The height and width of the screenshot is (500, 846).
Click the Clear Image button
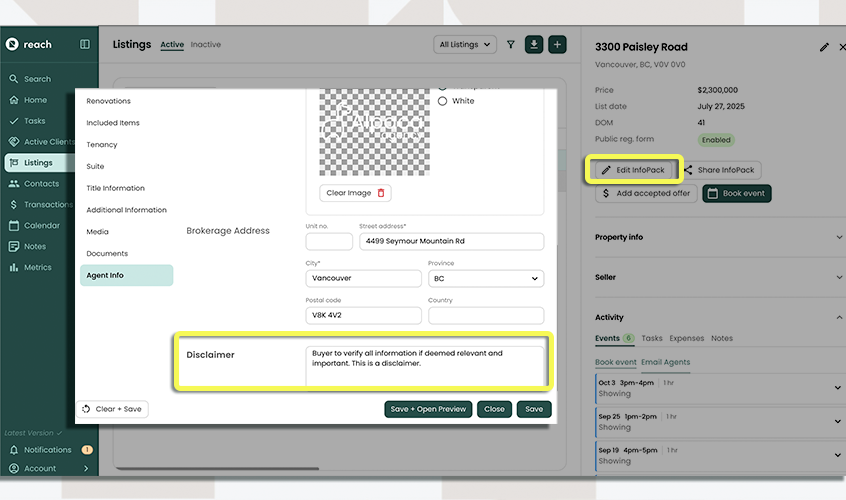(355, 193)
